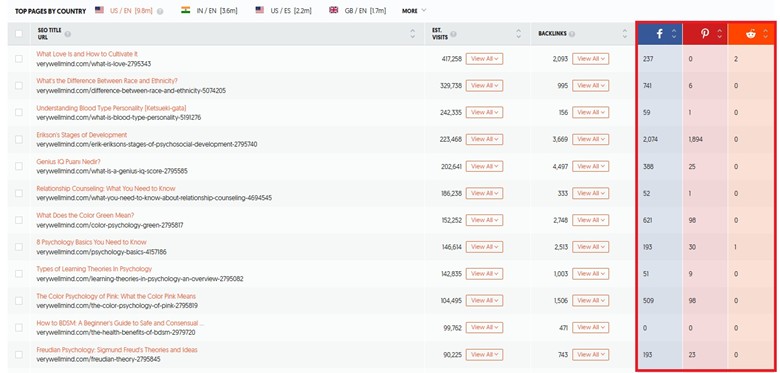Click the visits value 223,468

point(451,139)
